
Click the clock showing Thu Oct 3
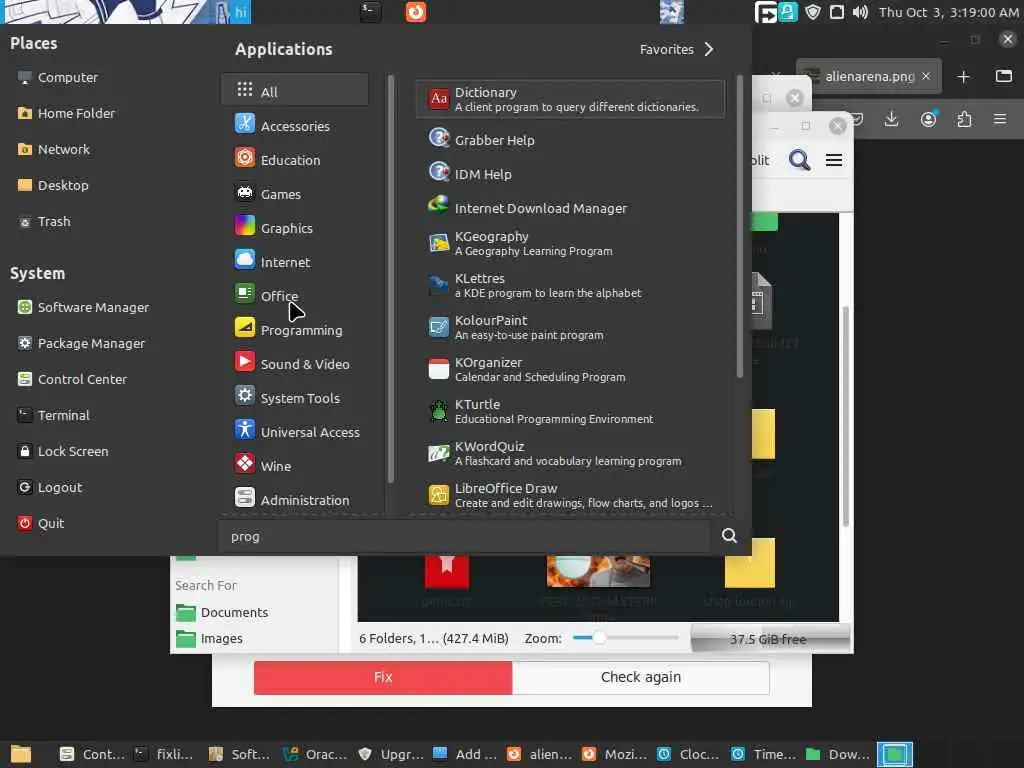(x=948, y=12)
